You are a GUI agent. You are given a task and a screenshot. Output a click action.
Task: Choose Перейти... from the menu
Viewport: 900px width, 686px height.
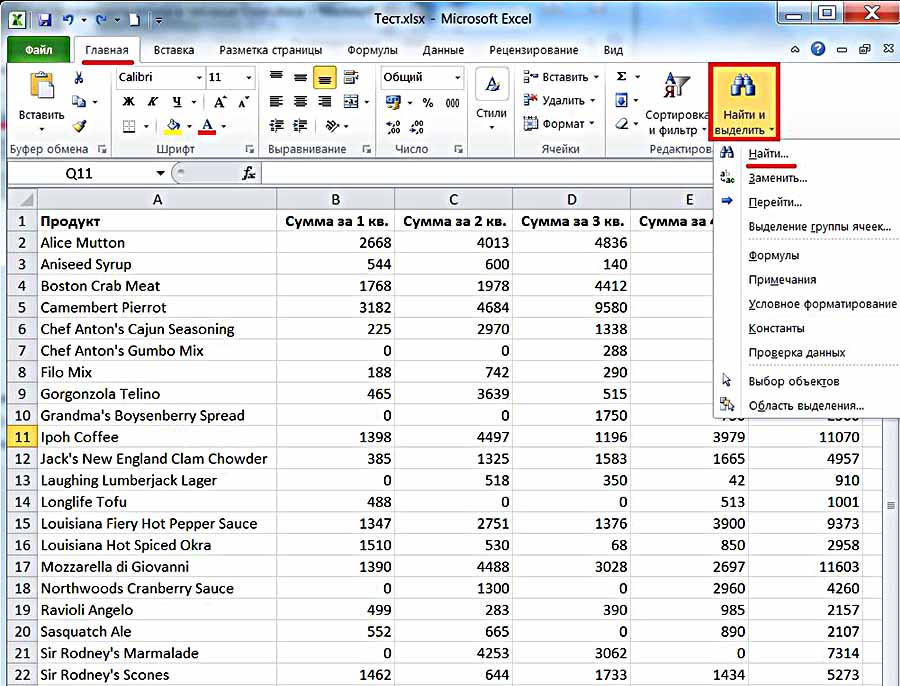point(775,202)
